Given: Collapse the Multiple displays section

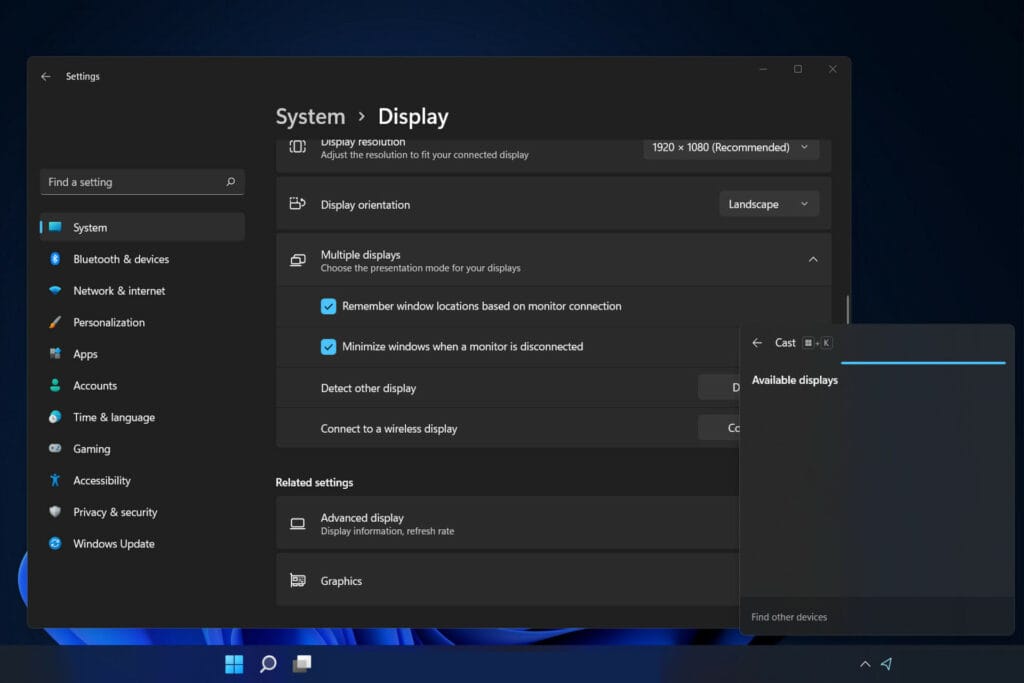Looking at the screenshot, I should (x=813, y=258).
